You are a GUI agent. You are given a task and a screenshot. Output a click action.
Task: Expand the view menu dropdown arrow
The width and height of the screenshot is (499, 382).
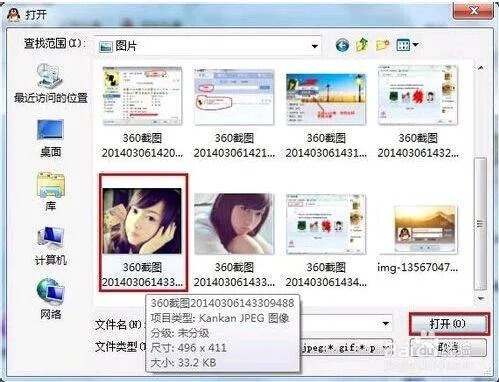click(x=415, y=44)
